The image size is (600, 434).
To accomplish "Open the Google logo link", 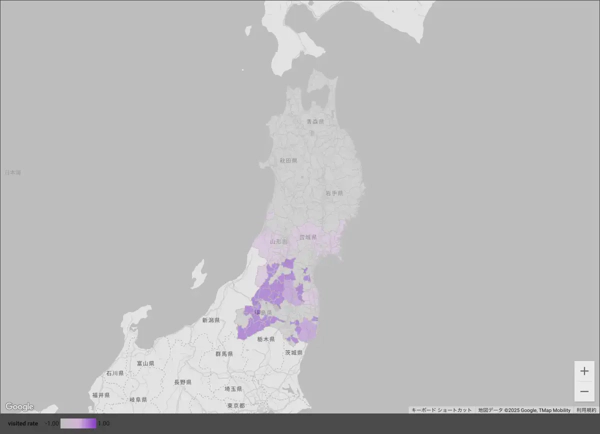I will point(19,406).
